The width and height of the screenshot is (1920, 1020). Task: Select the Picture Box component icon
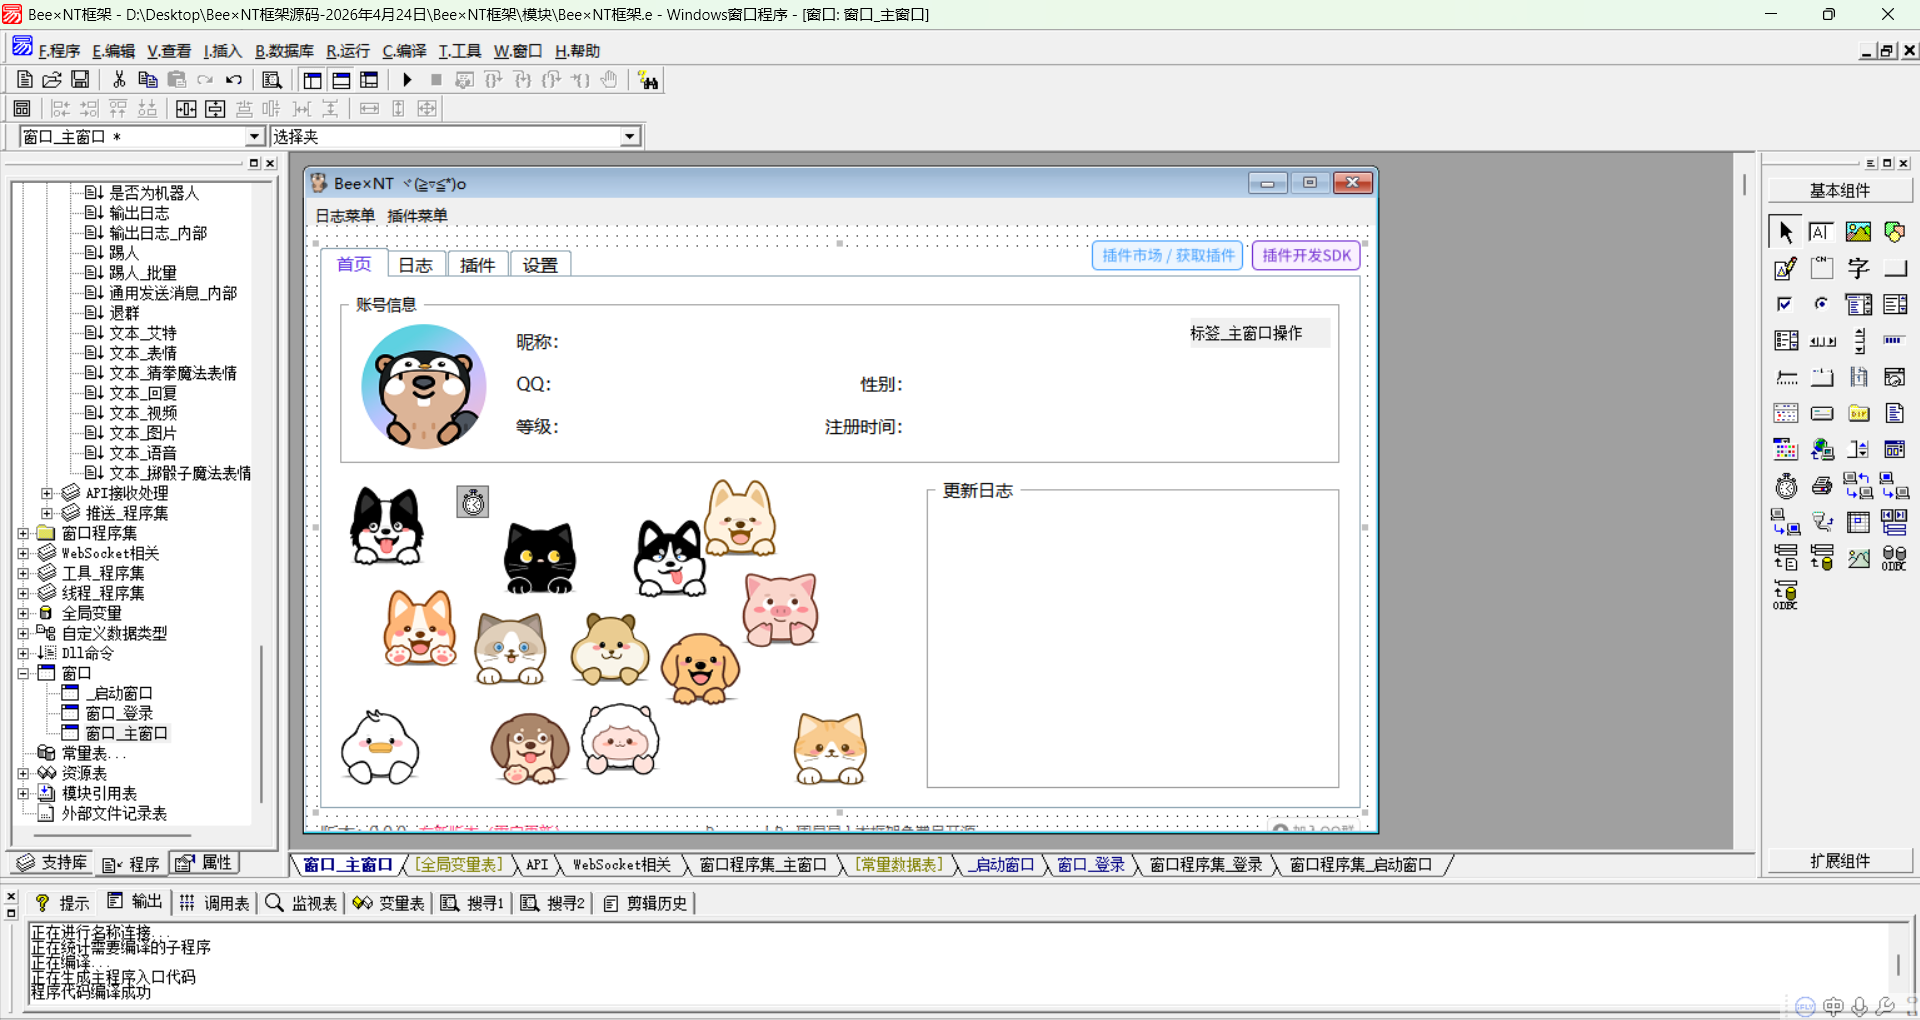(x=1858, y=232)
